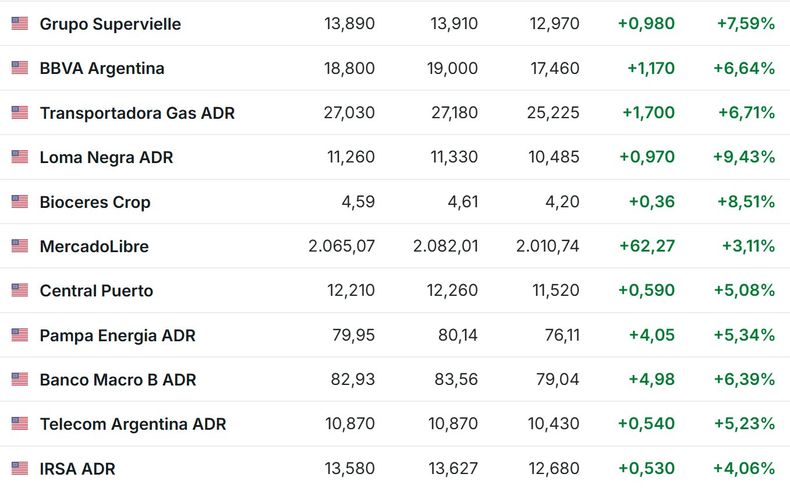The height and width of the screenshot is (488, 790).
Task: Click MercadoLibre's last price 2.065,07
Action: point(342,246)
